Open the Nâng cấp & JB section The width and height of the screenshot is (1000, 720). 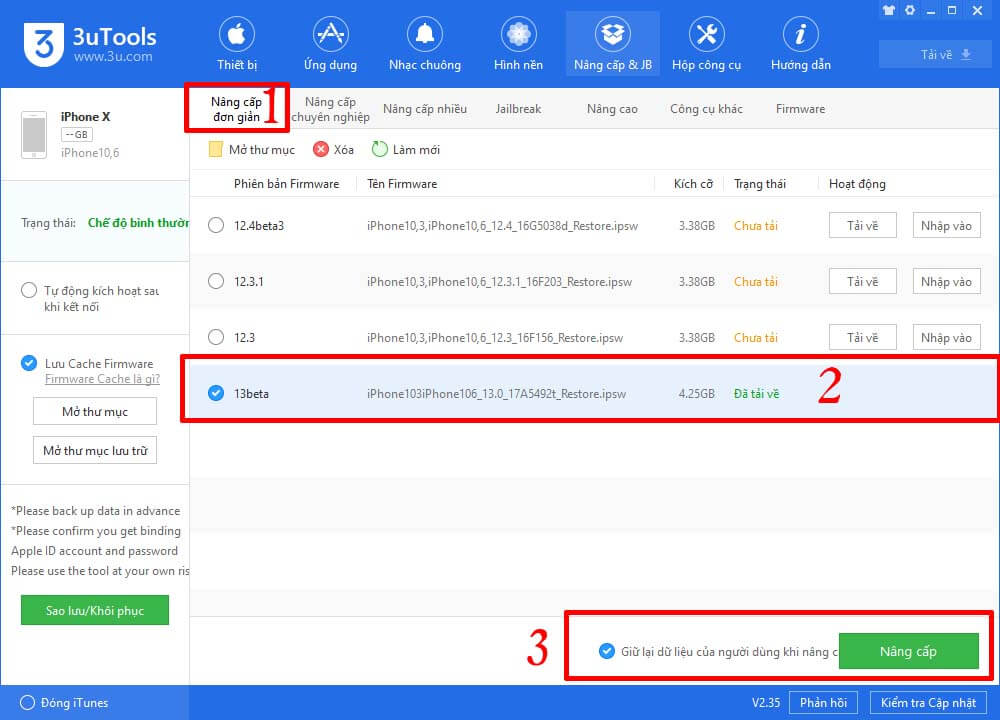tap(613, 43)
